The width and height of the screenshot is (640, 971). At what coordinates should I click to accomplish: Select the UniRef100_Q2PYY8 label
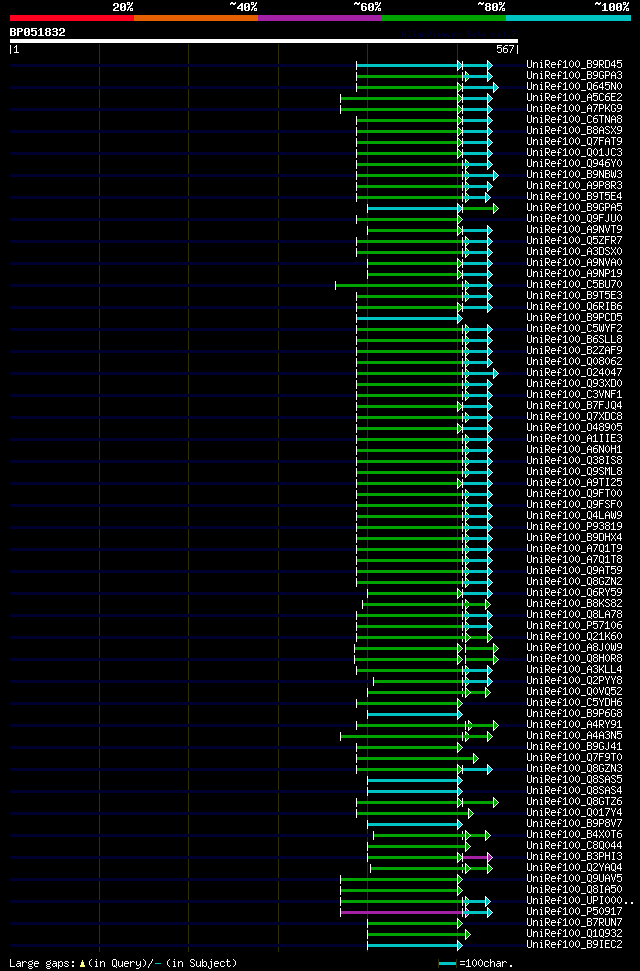(574, 681)
